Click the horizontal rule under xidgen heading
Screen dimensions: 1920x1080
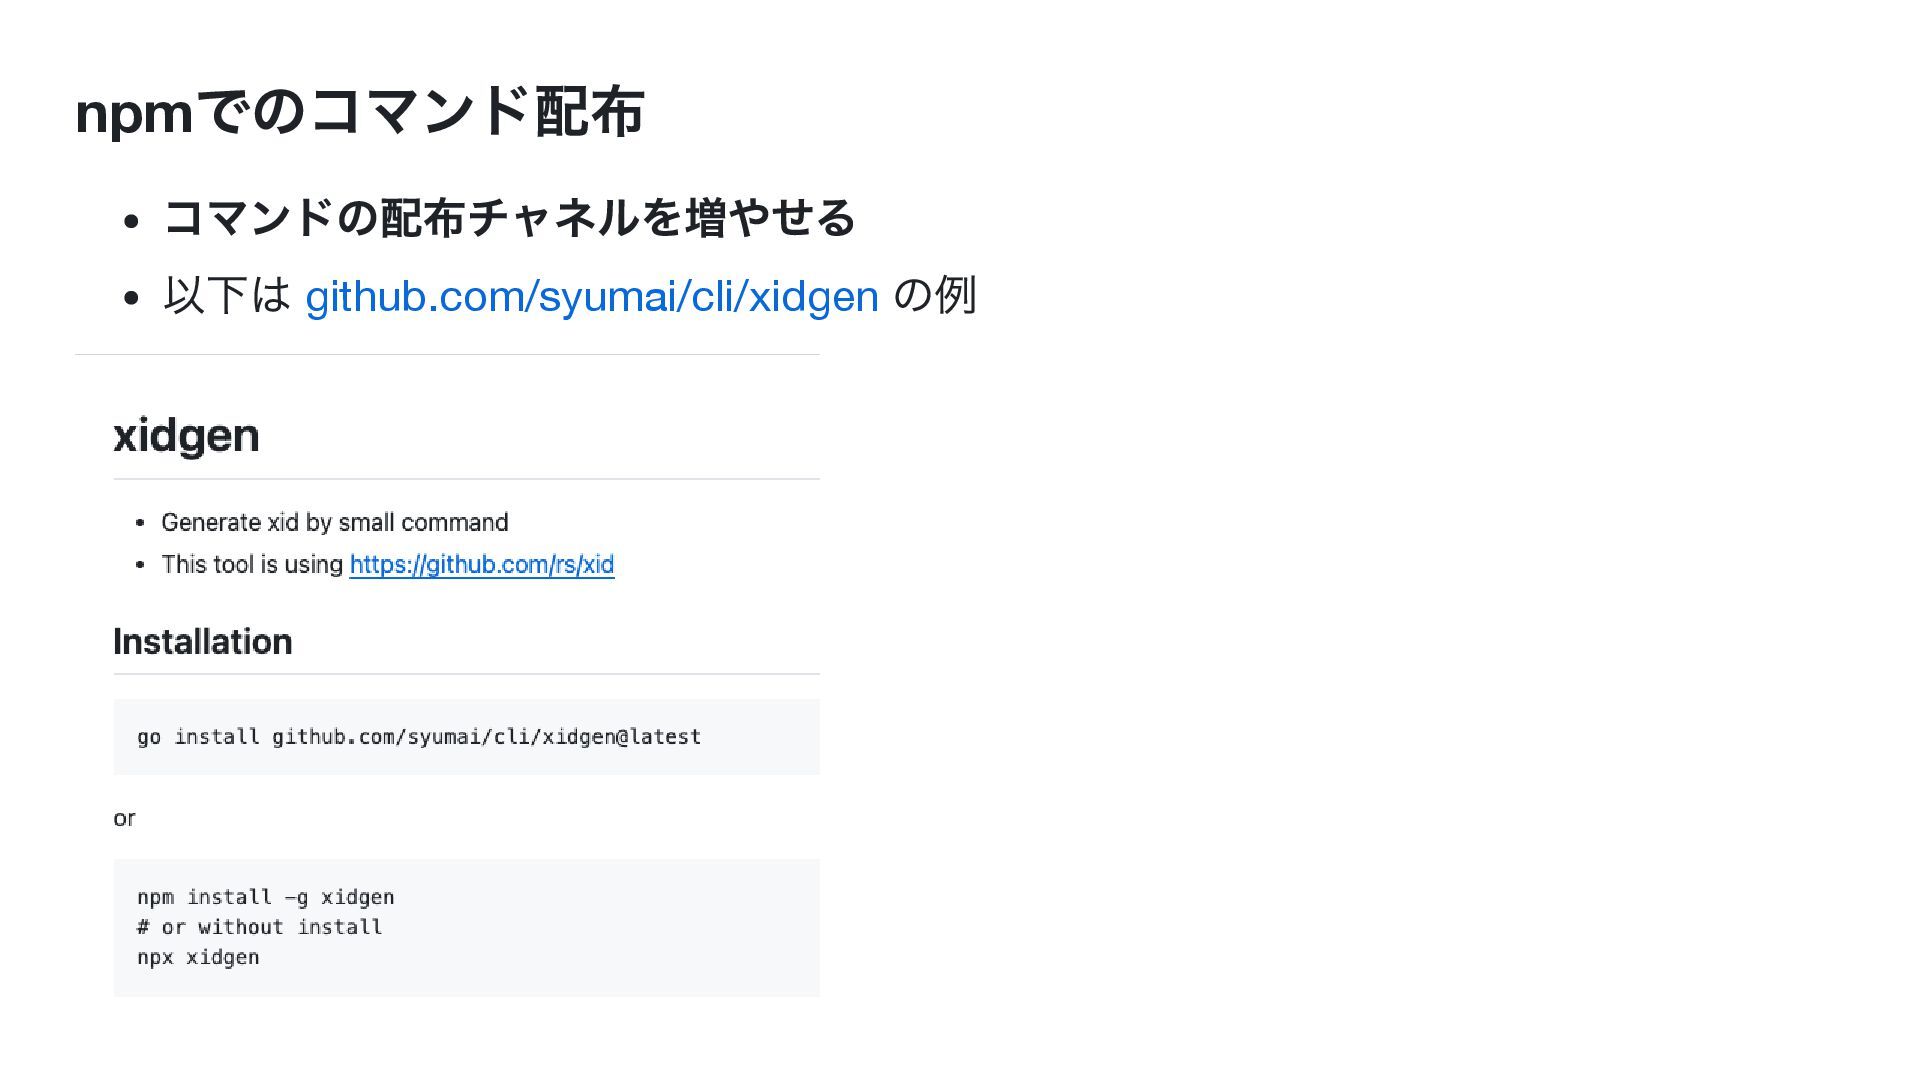[466, 479]
